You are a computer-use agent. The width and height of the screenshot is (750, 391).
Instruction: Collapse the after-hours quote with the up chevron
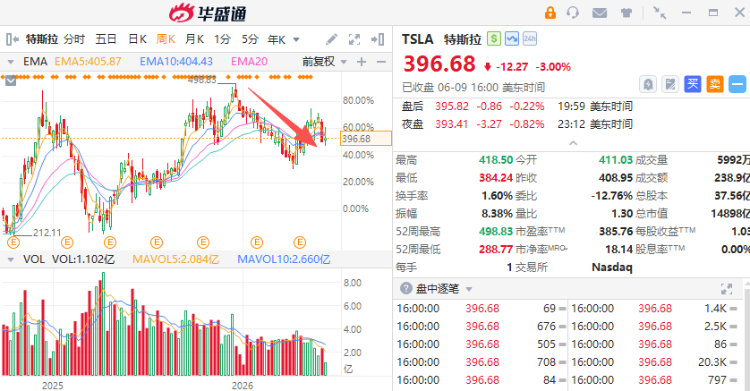(x=573, y=143)
